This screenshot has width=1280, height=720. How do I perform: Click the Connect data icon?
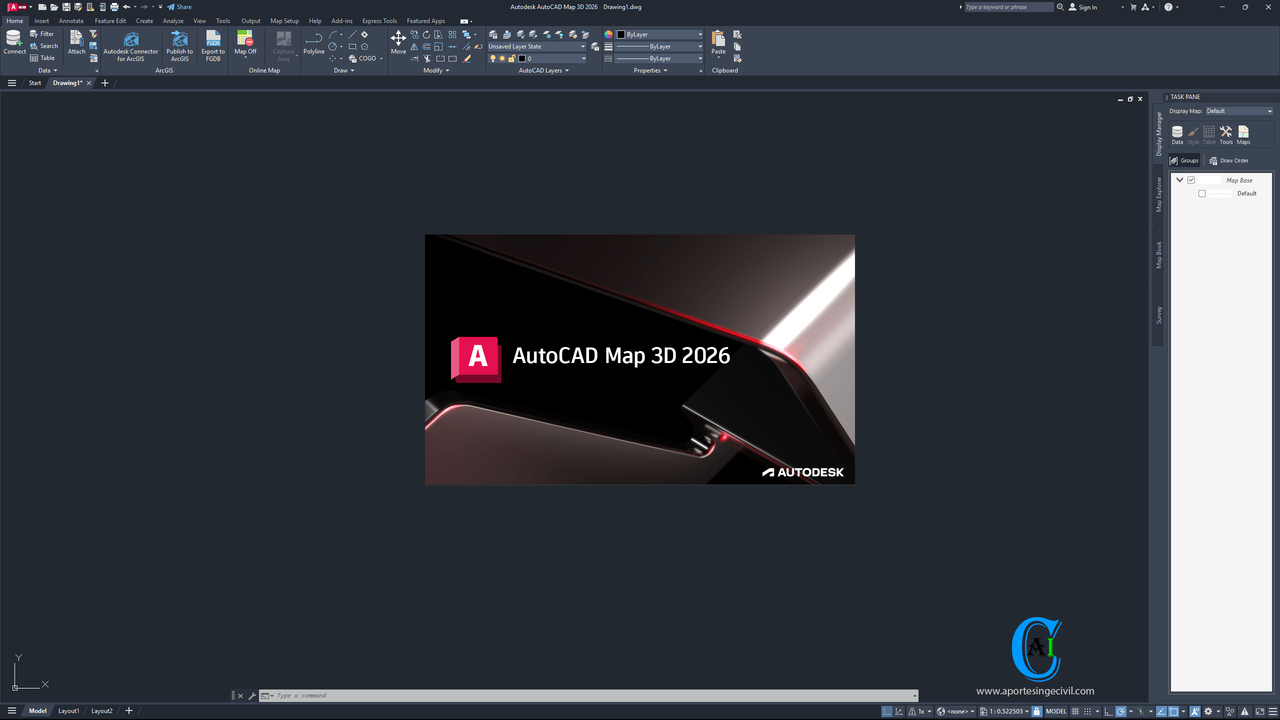(14, 42)
